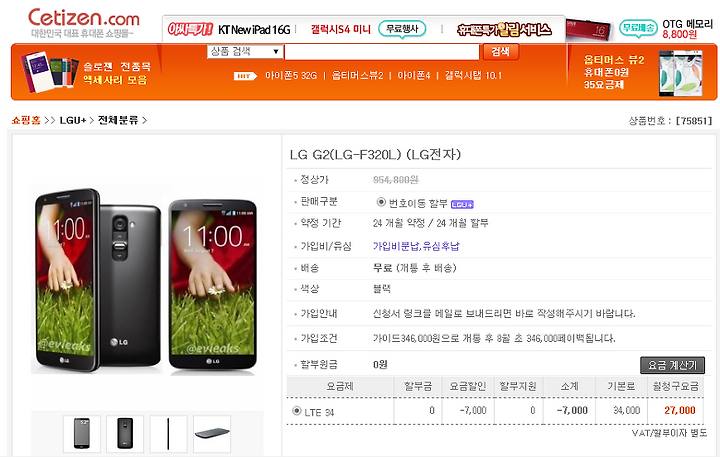
Task: Click the orange 검색 search button
Action: point(501,51)
